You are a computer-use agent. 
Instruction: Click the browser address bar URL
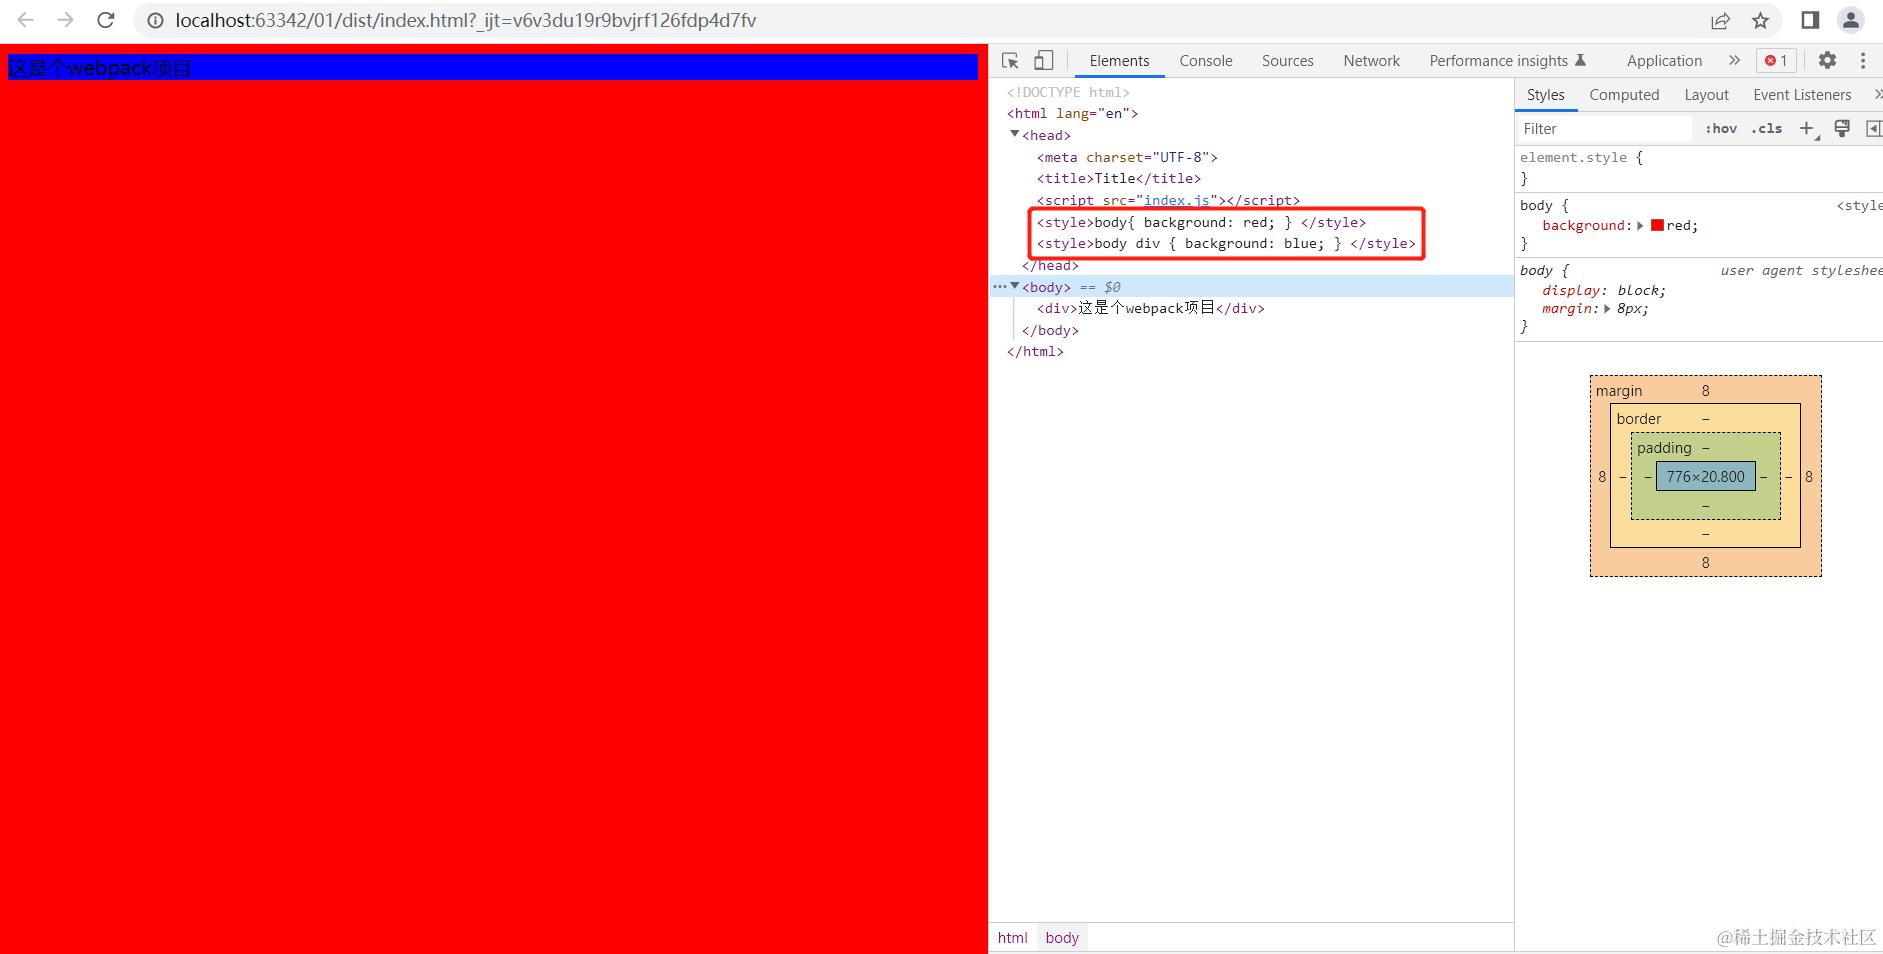coord(465,20)
